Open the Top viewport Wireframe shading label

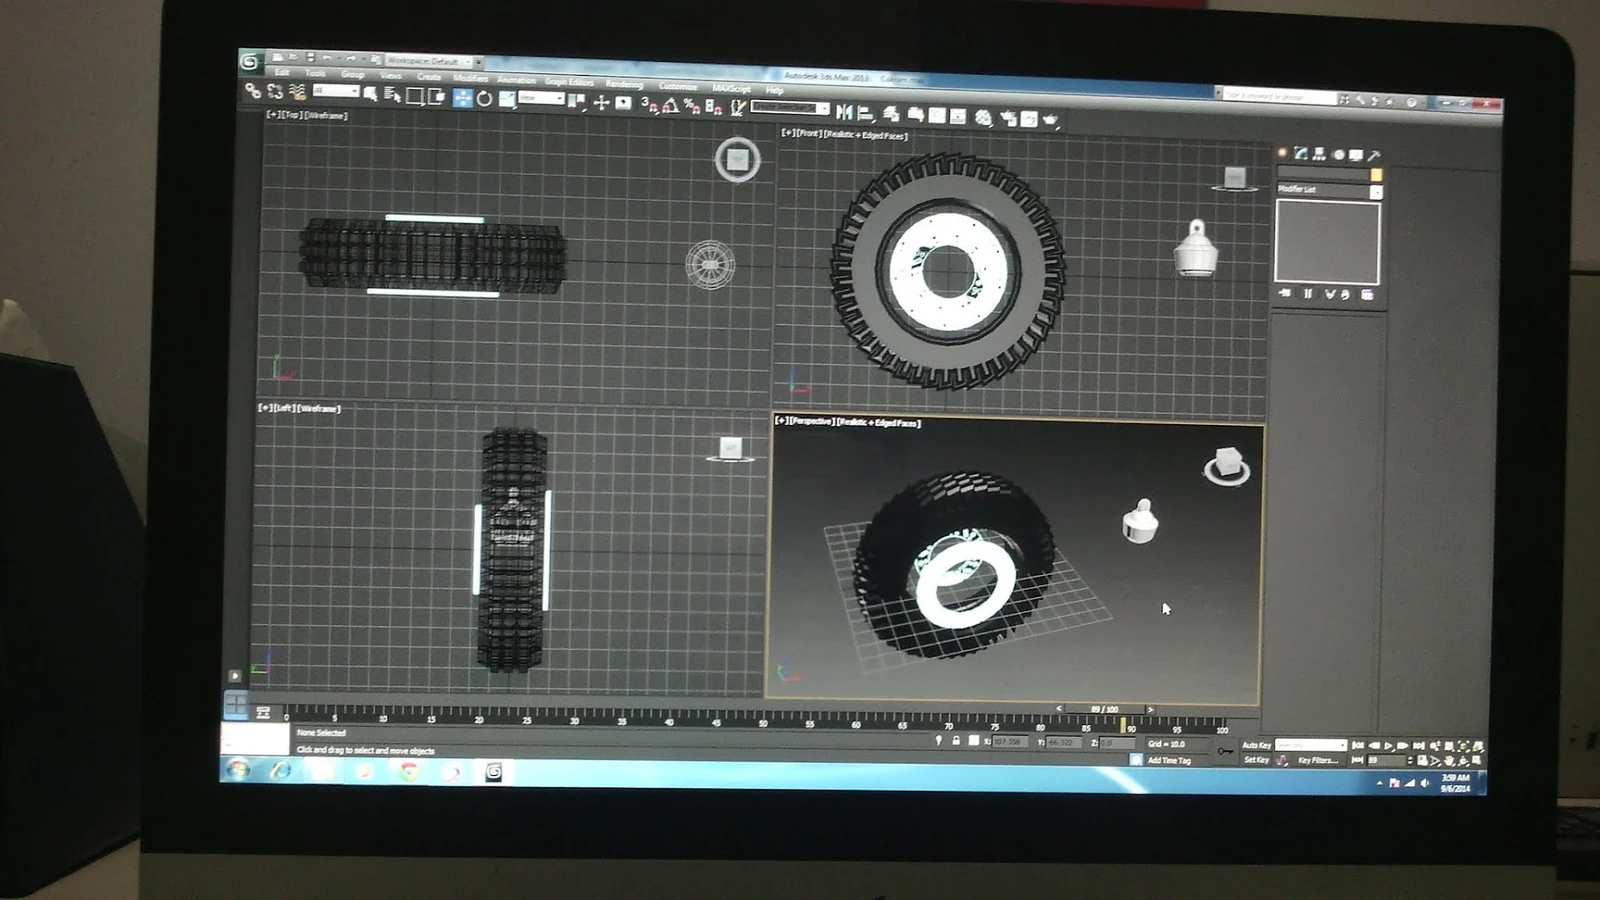tap(326, 115)
